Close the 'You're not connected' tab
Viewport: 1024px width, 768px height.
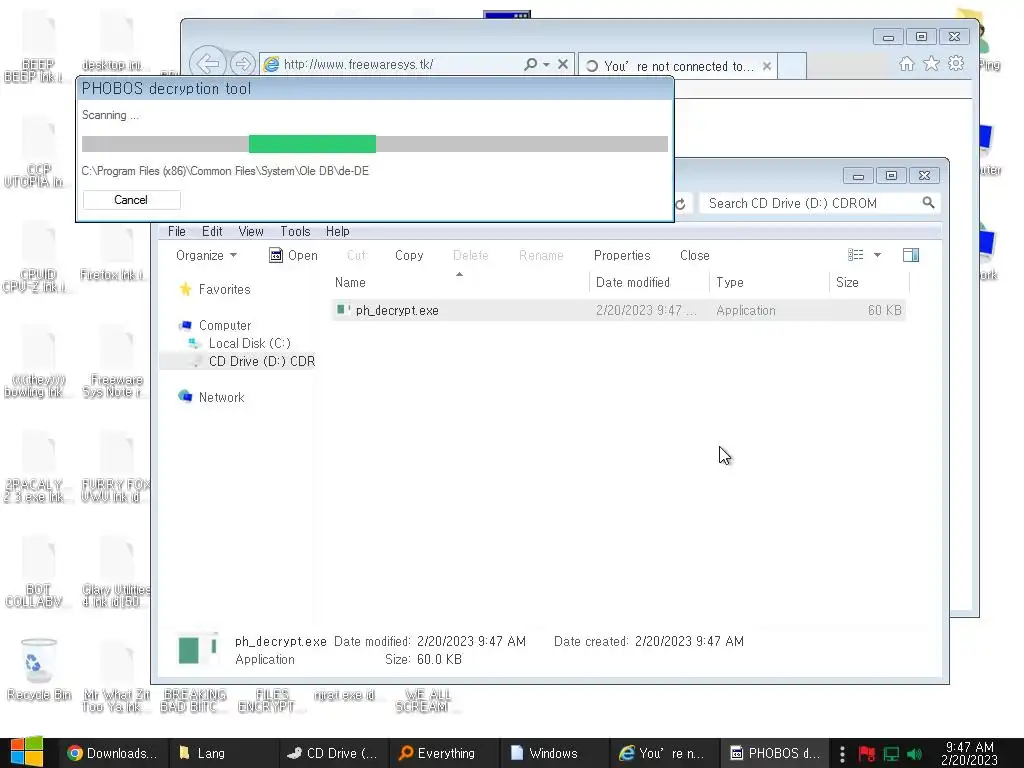pos(767,66)
